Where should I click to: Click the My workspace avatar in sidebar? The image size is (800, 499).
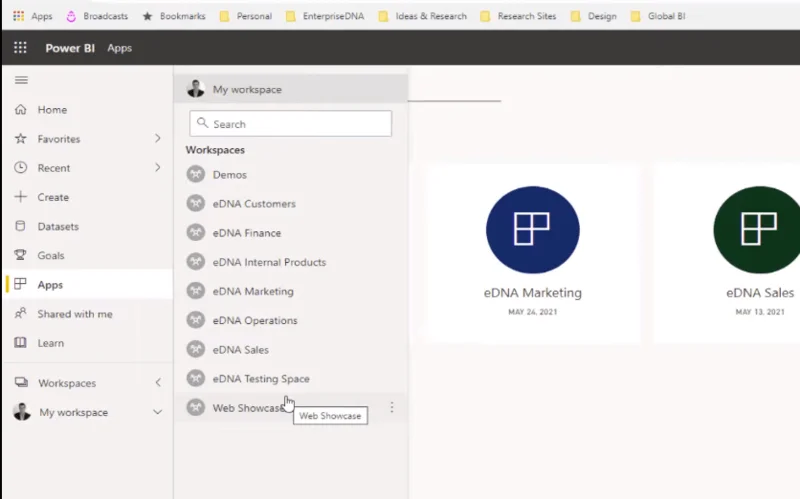pos(22,411)
